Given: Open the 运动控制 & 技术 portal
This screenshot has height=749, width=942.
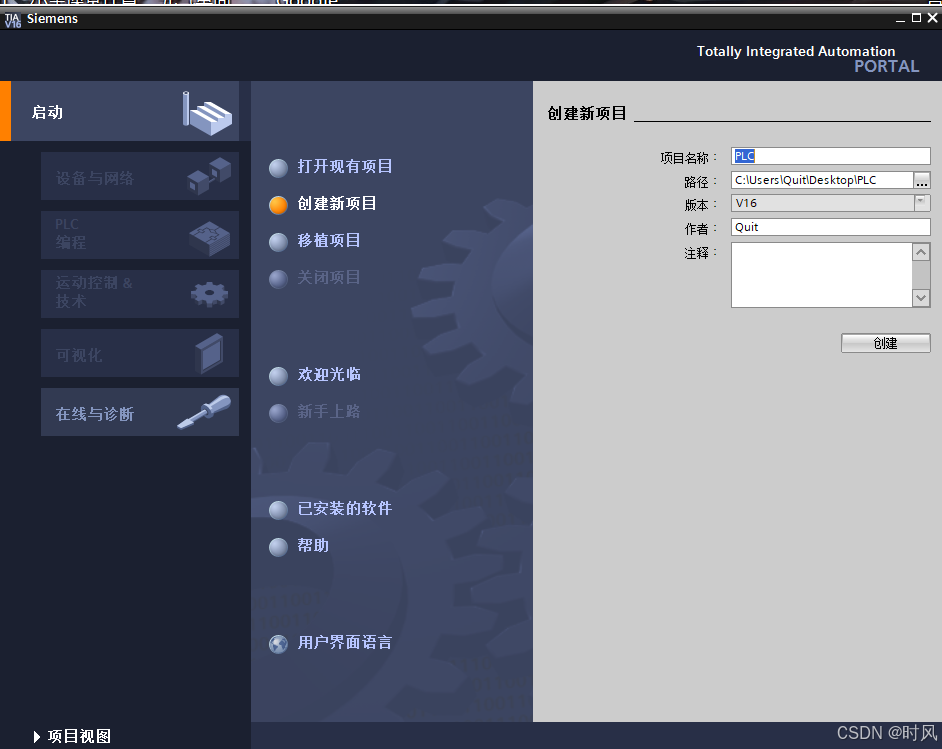Looking at the screenshot, I should pos(140,294).
